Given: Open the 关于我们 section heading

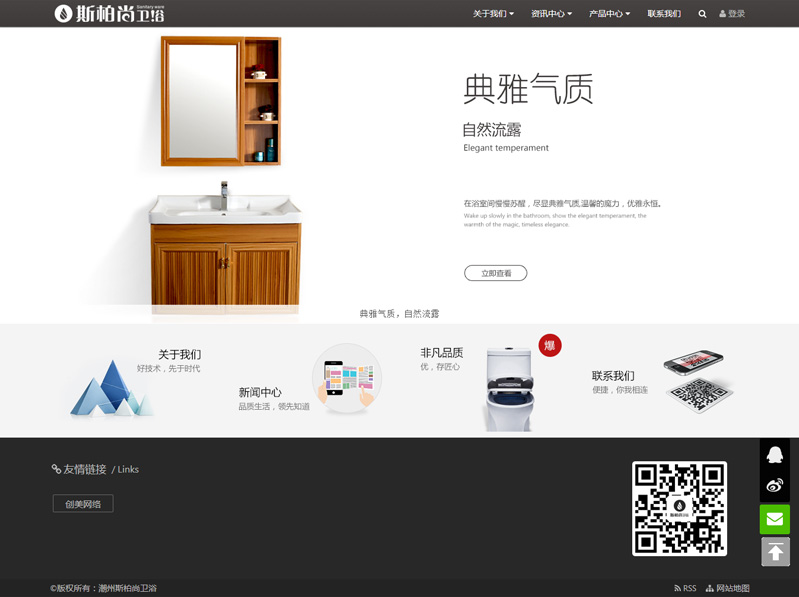Looking at the screenshot, I should [179, 354].
